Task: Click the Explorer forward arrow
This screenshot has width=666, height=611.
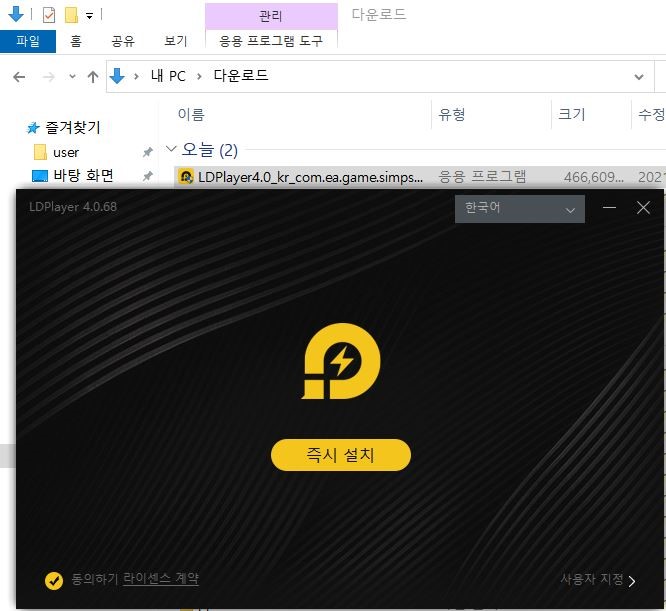Action: coord(49,77)
